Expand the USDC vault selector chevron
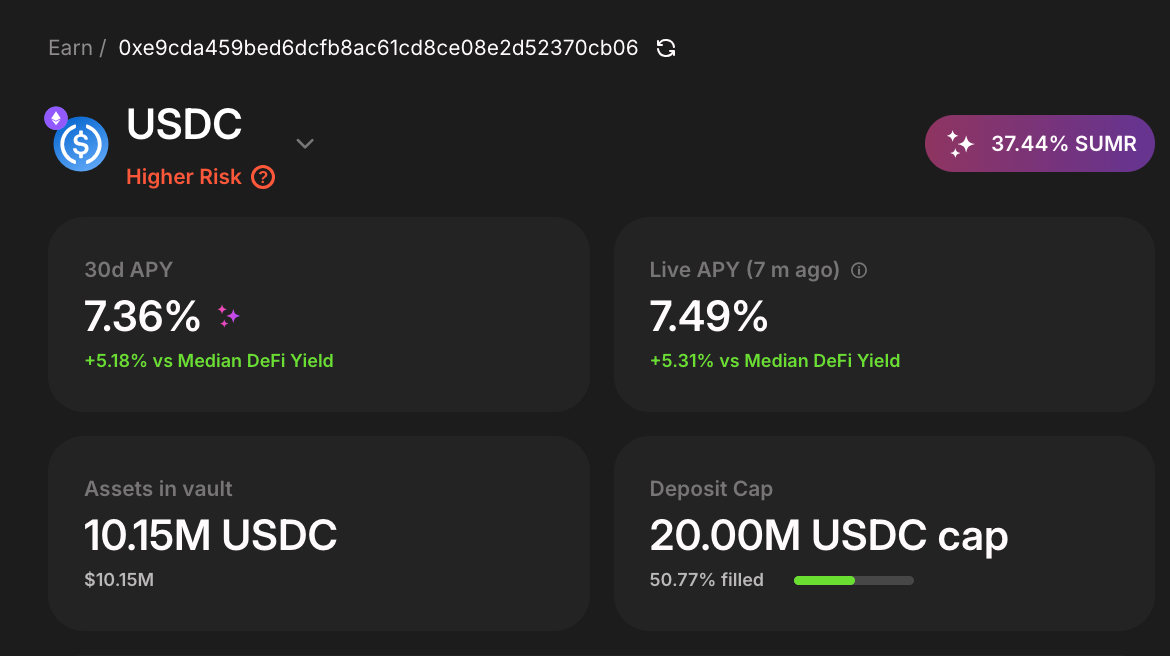Screen dimensions: 1170x656 coord(304,143)
